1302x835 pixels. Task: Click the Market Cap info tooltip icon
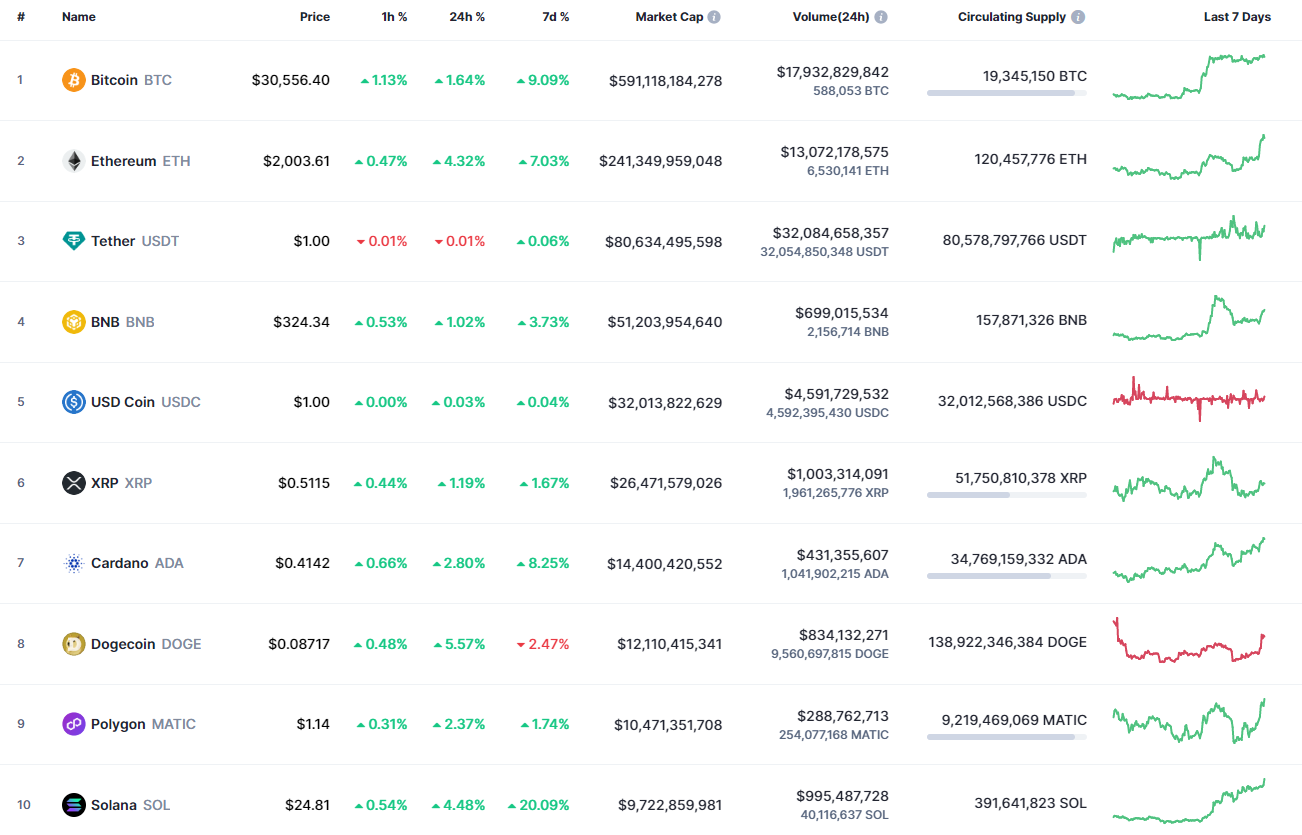click(x=714, y=16)
